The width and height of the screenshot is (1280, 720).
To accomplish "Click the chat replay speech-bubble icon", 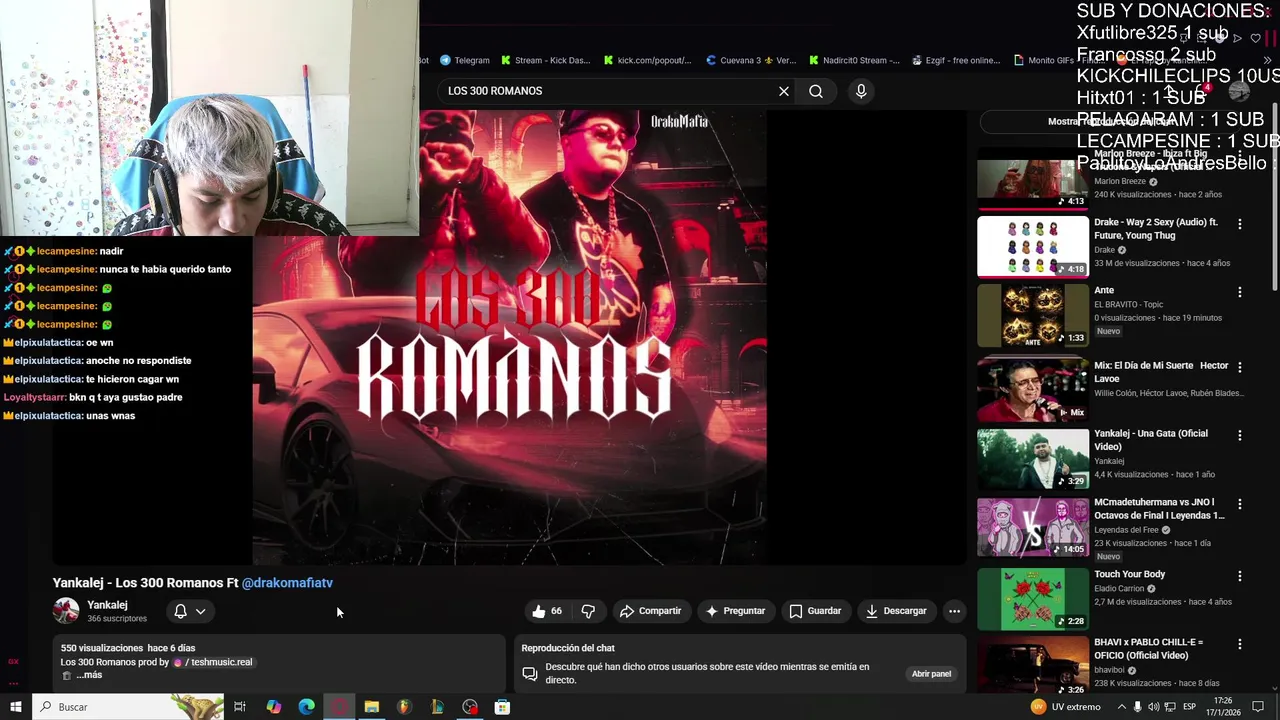I will [x=530, y=674].
